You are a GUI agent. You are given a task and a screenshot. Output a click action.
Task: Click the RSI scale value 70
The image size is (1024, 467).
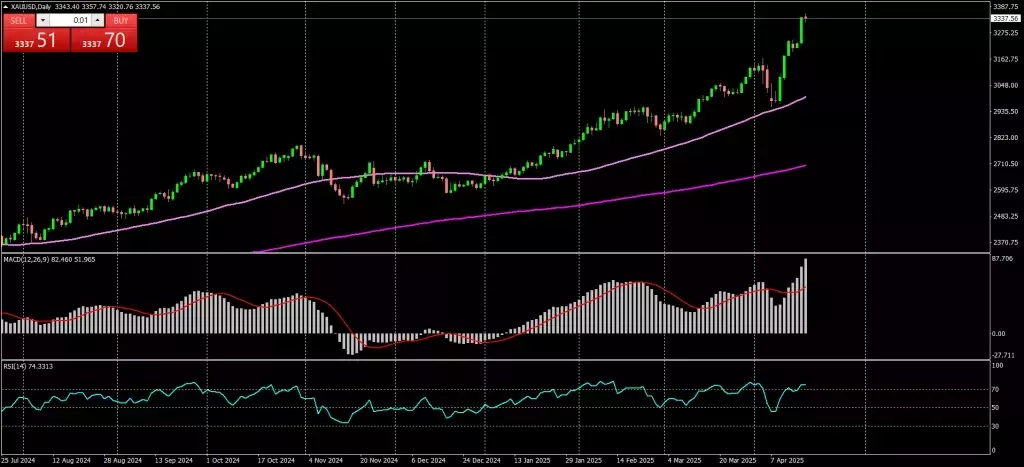point(997,390)
